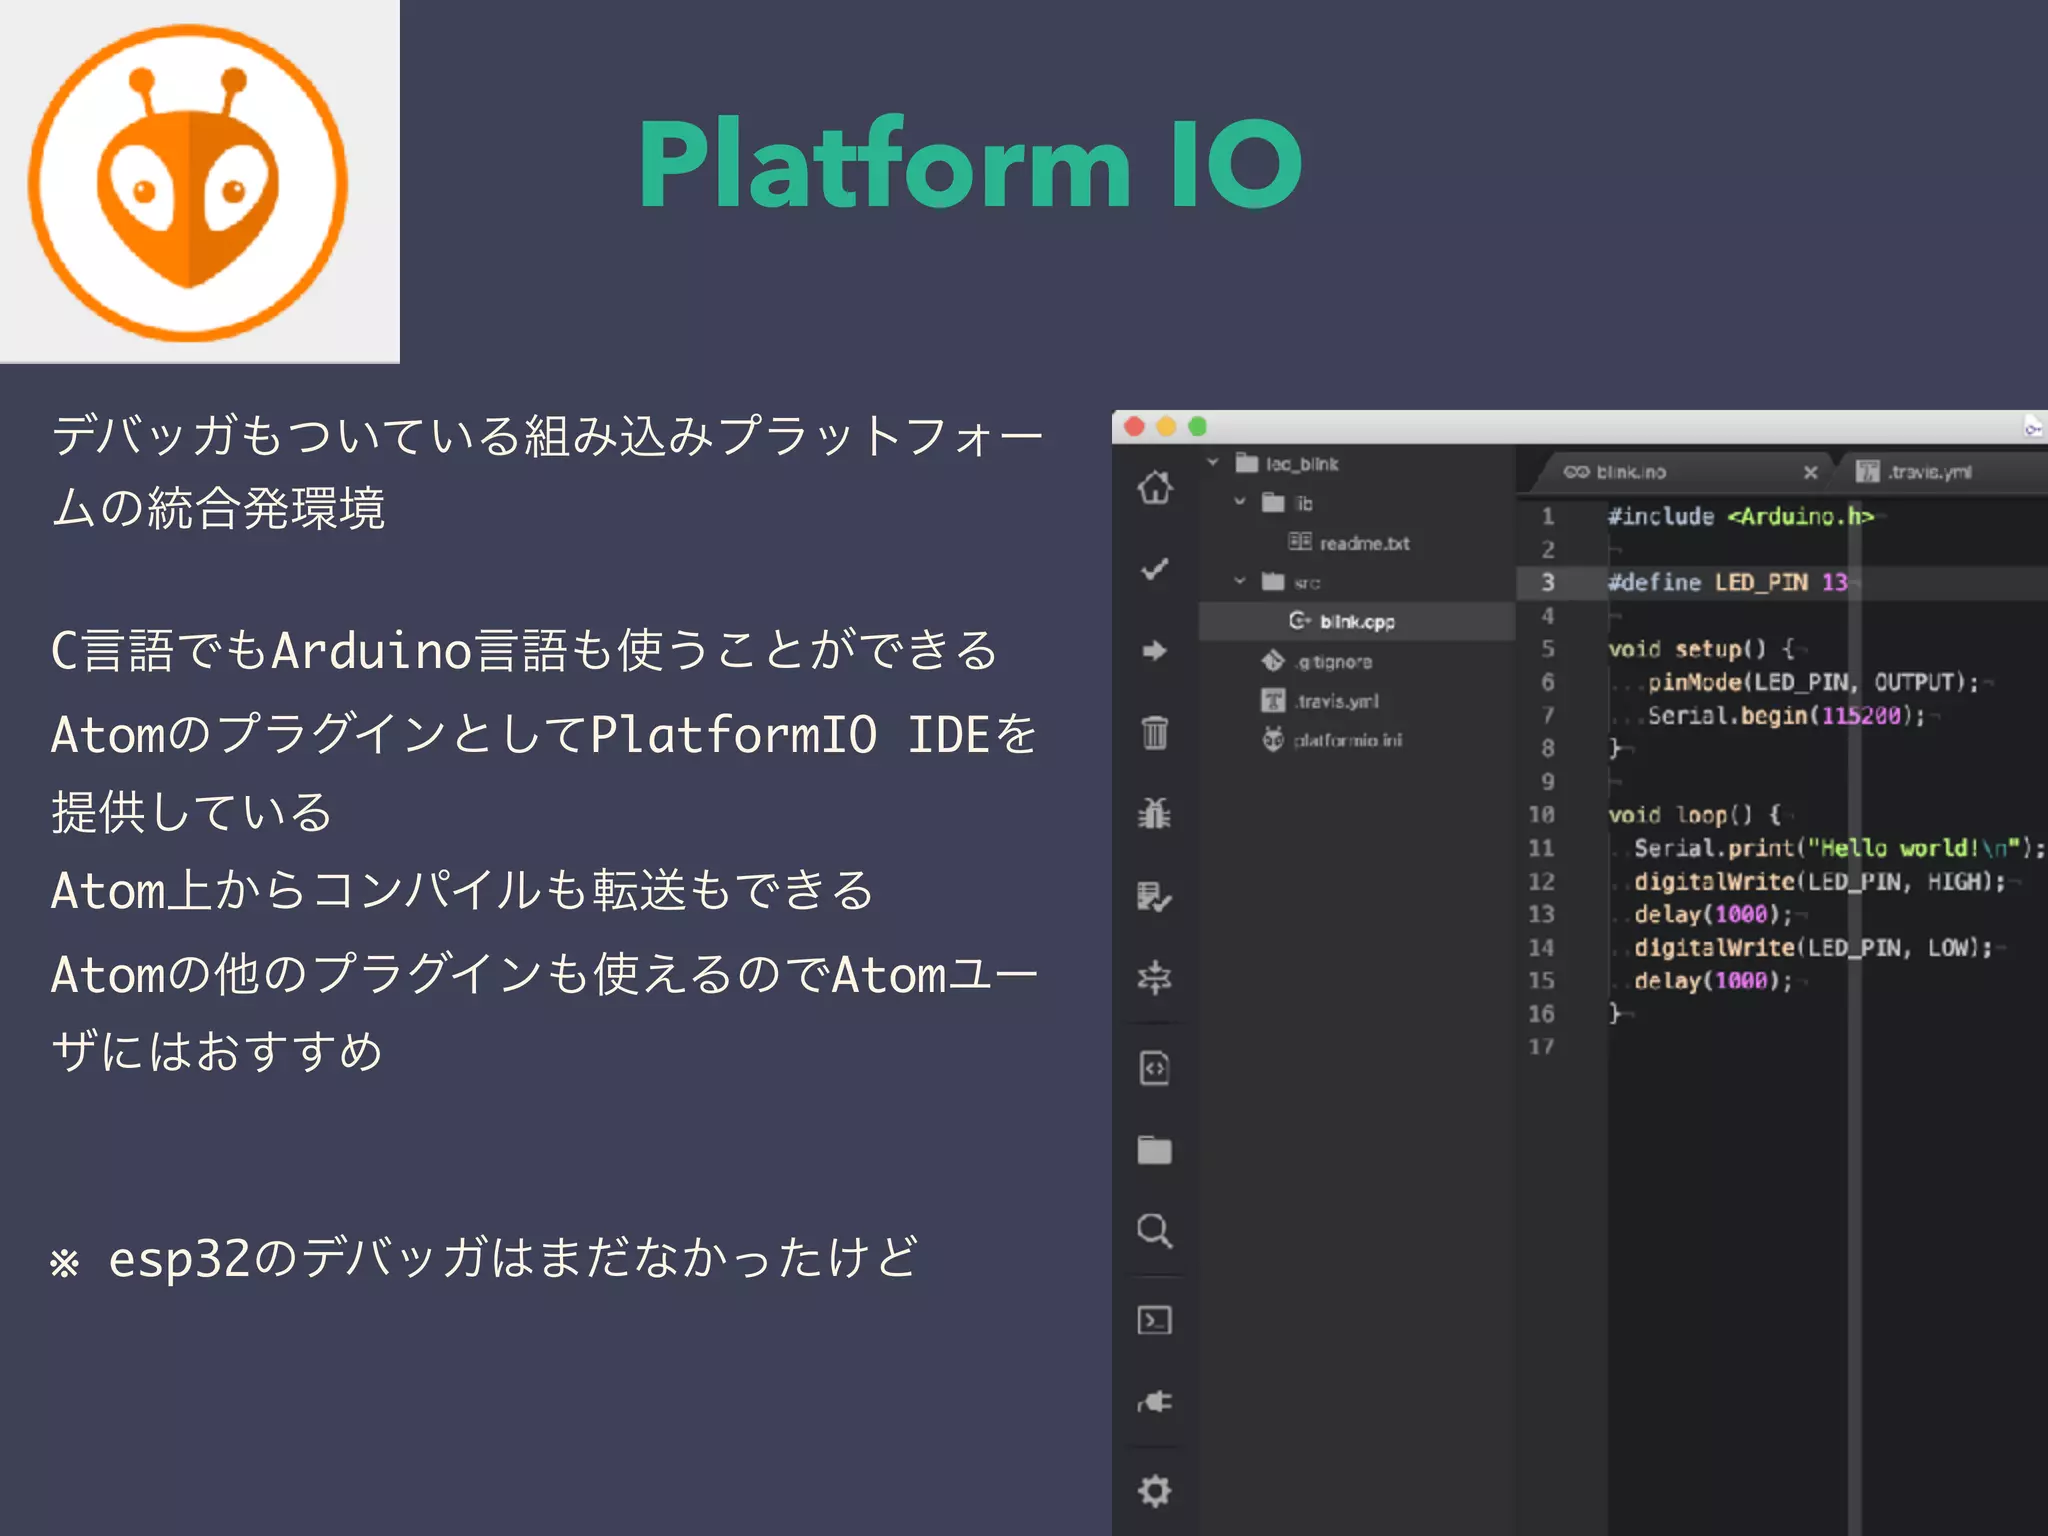Start debugging with the bug icon
The width and height of the screenshot is (2048, 1536).
[x=1155, y=813]
